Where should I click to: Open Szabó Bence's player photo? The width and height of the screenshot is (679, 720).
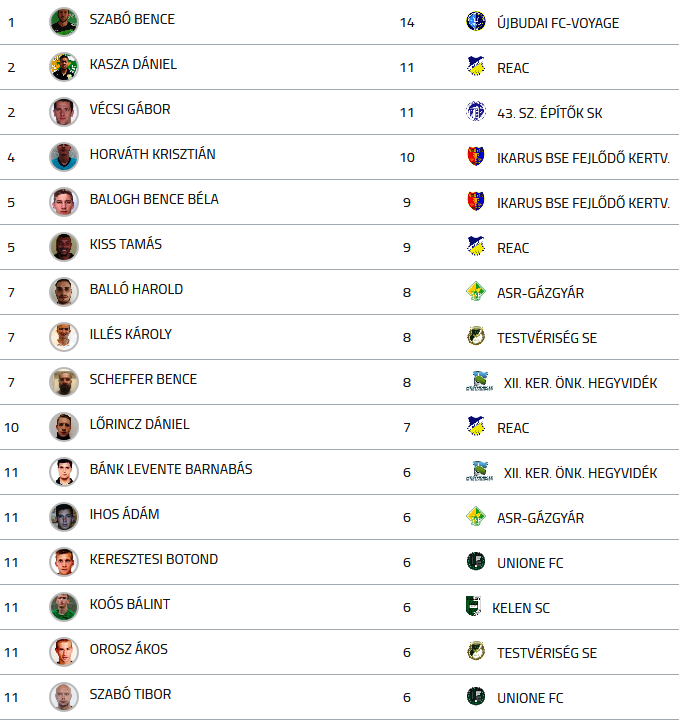coord(64,21)
